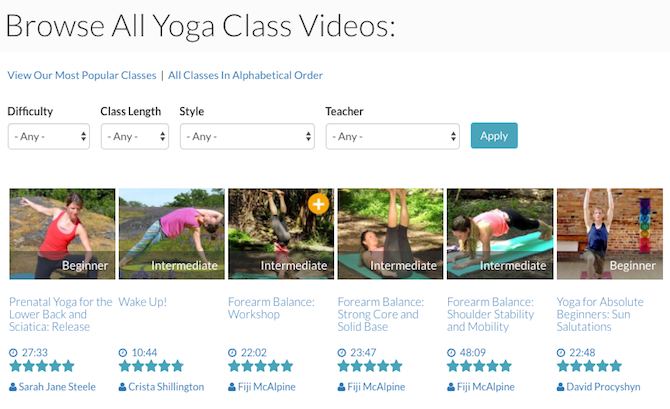Click the orange plus icon on Forearm Balance: Workshop
The width and height of the screenshot is (670, 409).
click(x=318, y=204)
